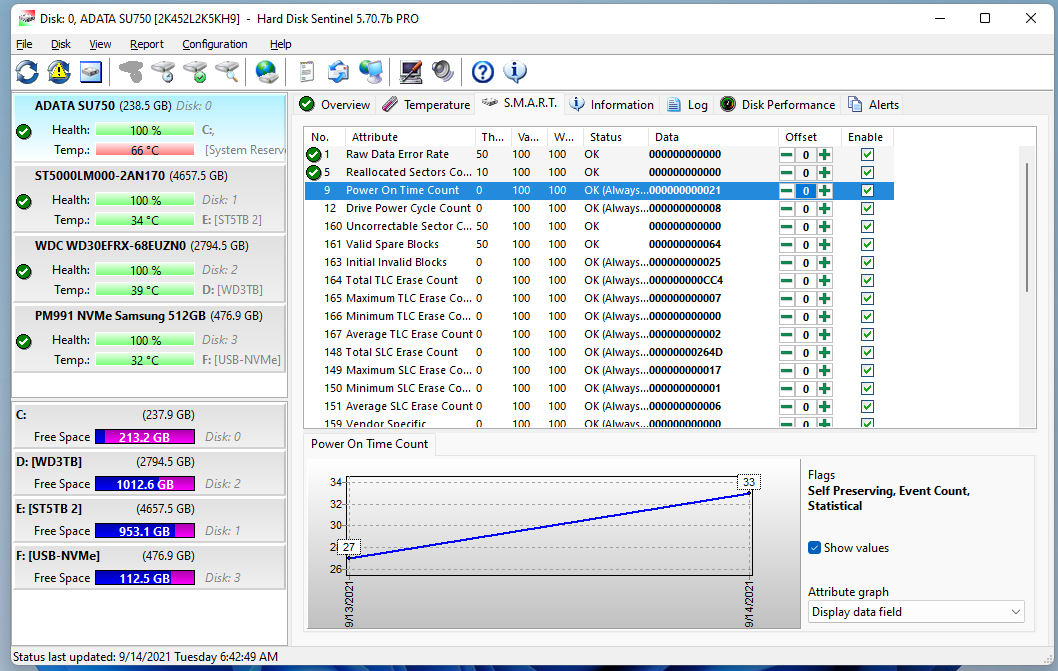The height and width of the screenshot is (671, 1058).
Task: Click minus offset for Uncorrectable Sector Count
Action: click(786, 227)
